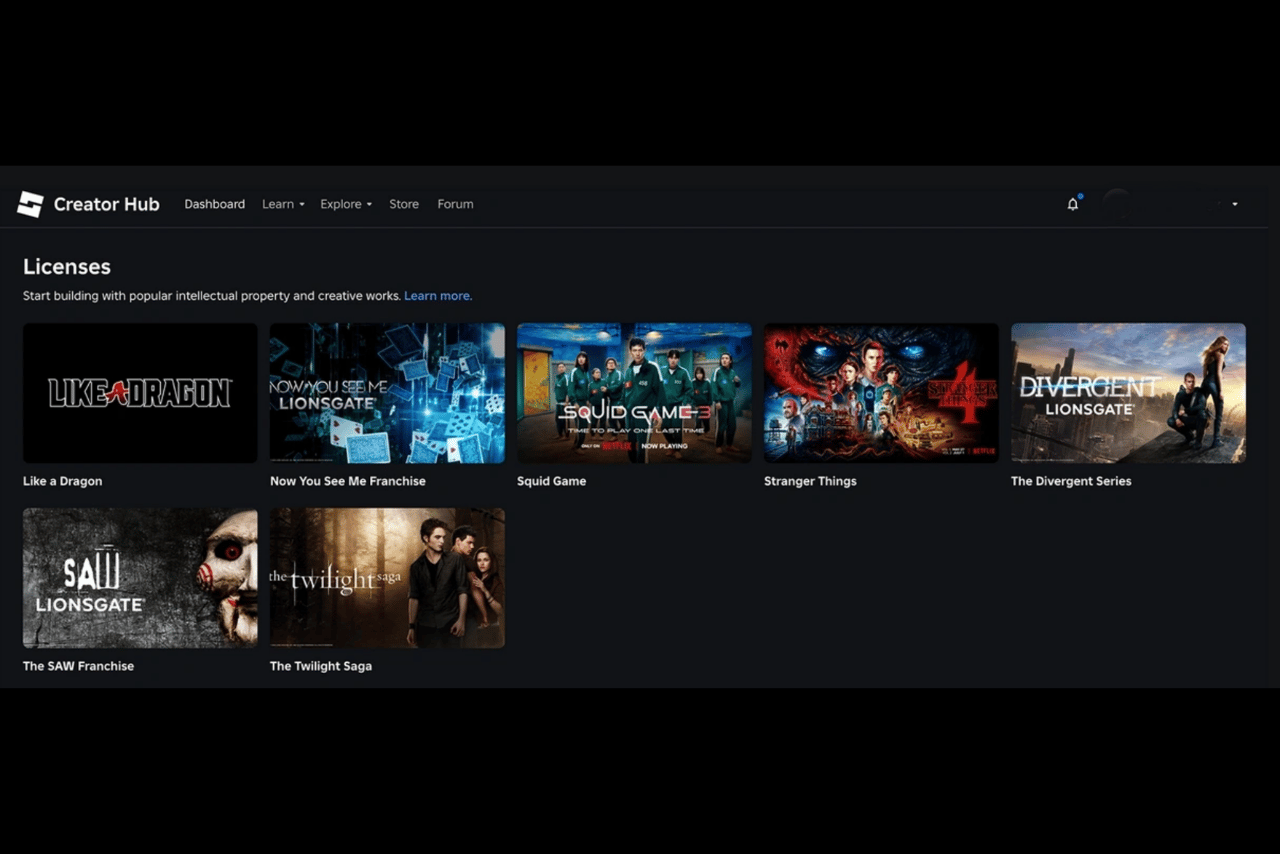The image size is (1280, 854).
Task: Open the notifications bell
Action: click(1073, 204)
